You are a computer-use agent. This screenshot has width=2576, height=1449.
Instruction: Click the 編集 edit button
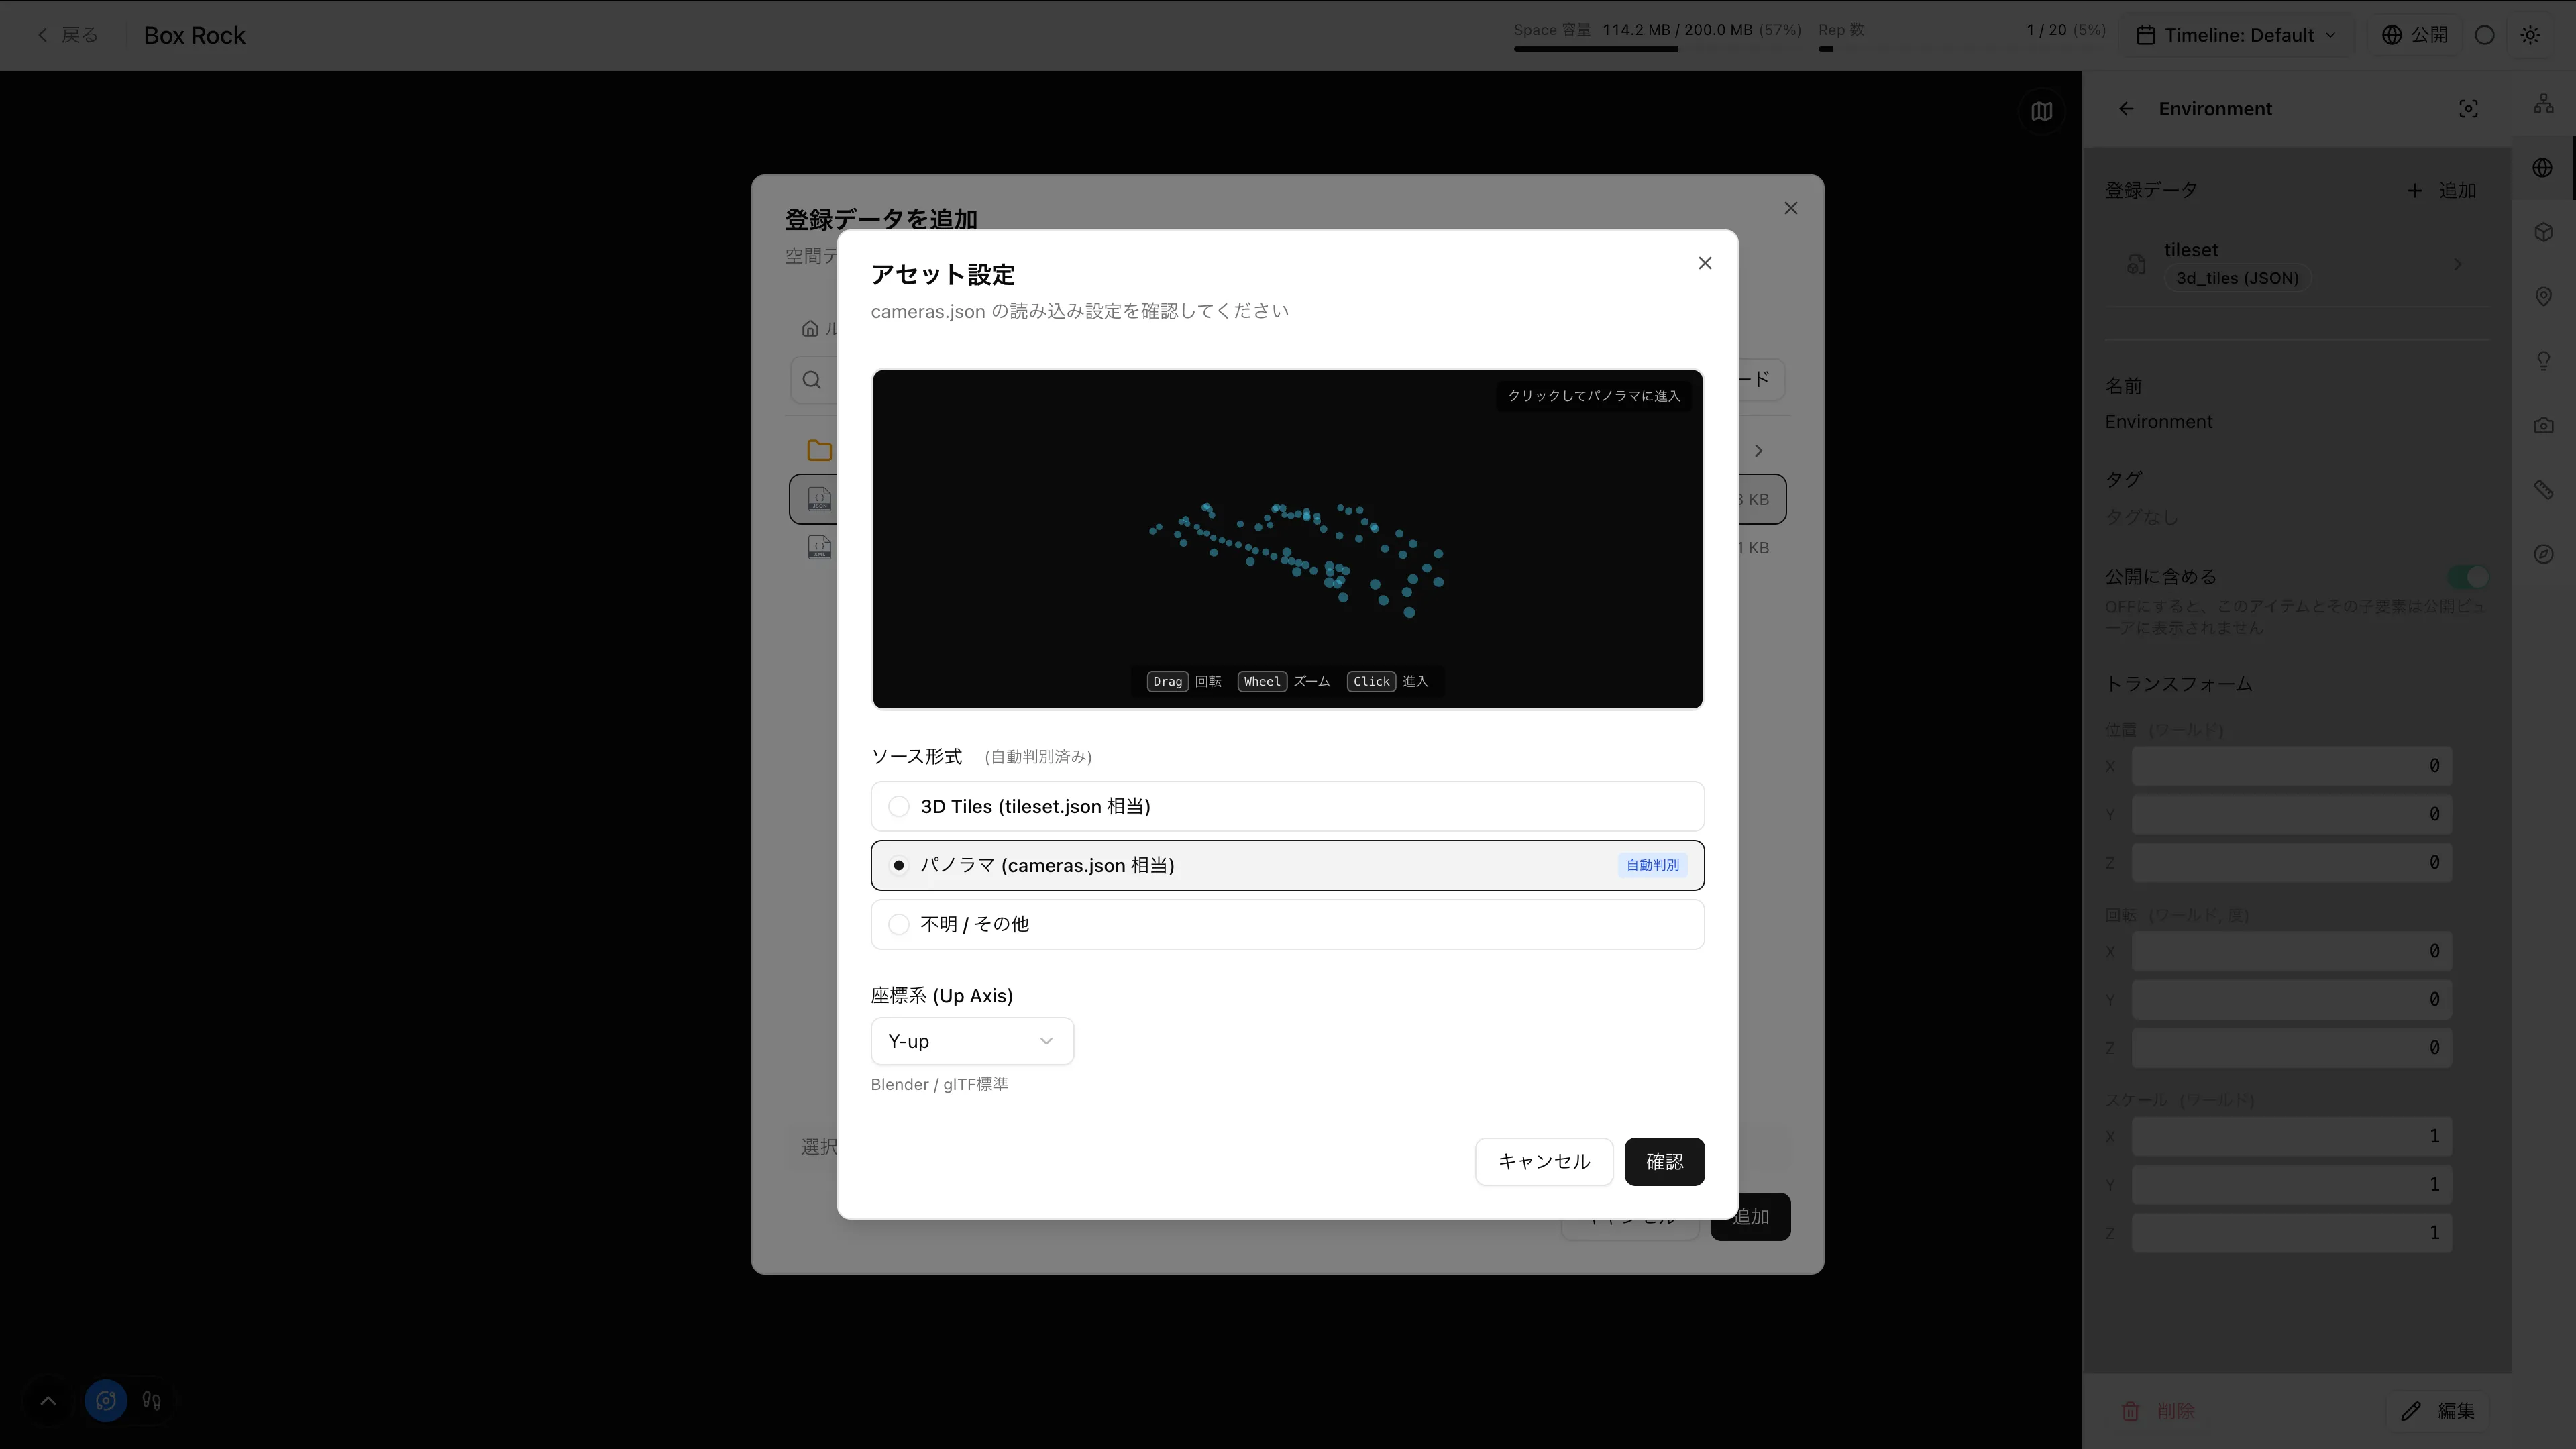point(2437,1411)
